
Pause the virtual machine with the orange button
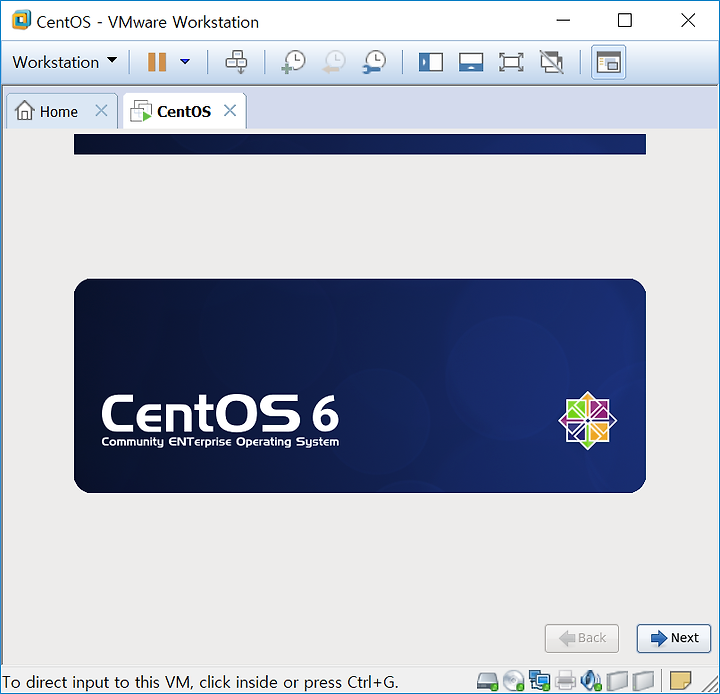click(157, 62)
